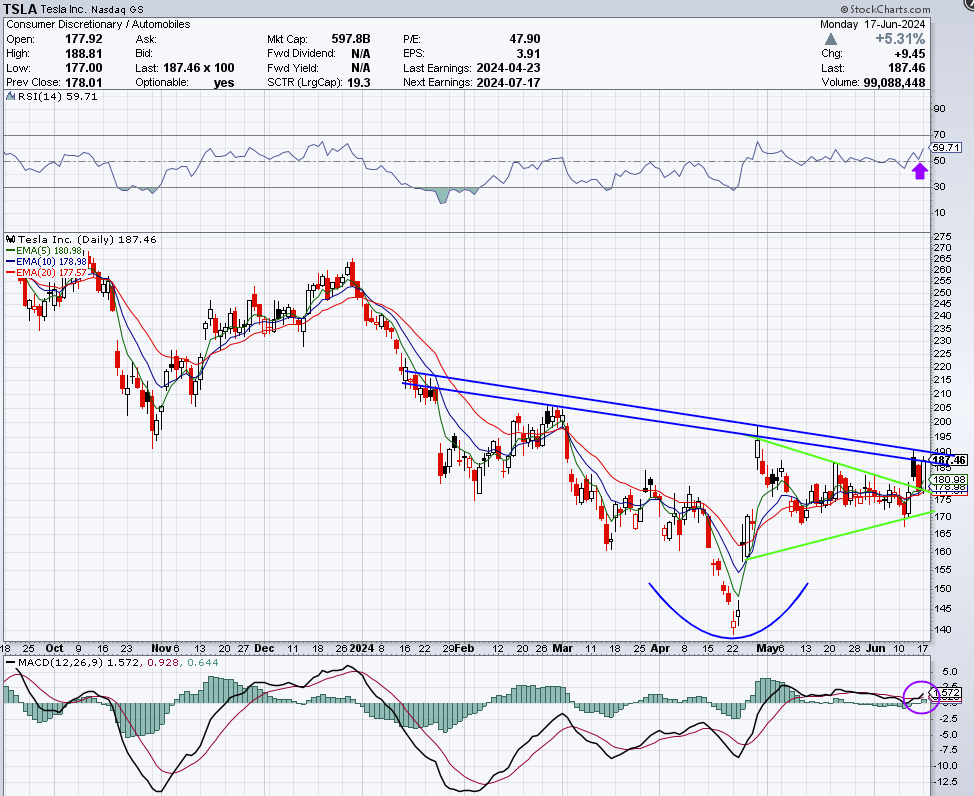Image resolution: width=974 pixels, height=796 pixels.
Task: Click the date 'Monday 17-Jun-2024'
Action: click(873, 24)
